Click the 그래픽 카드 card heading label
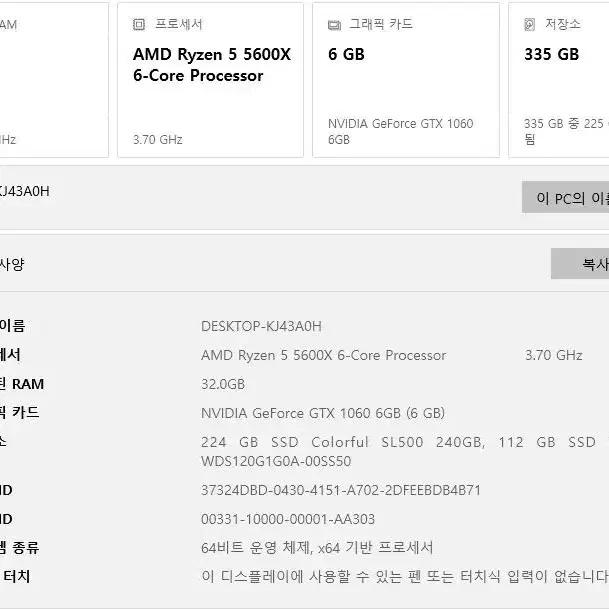The height and width of the screenshot is (609, 609). (381, 24)
